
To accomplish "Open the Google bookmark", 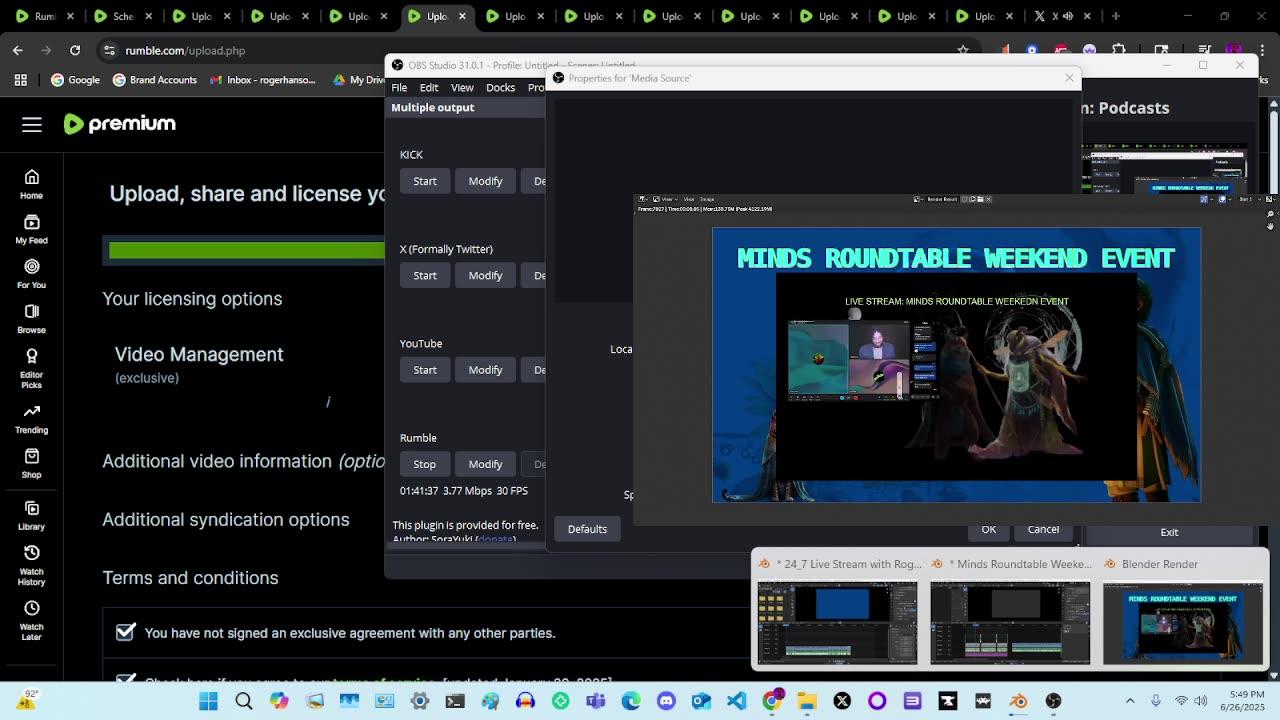I will click(75, 80).
